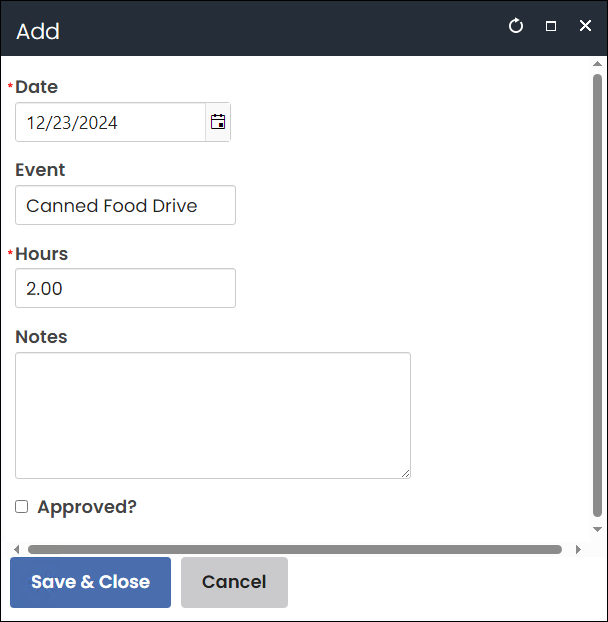Click the vertical scrollbar thumb
The width and height of the screenshot is (608, 622).
click(x=598, y=295)
